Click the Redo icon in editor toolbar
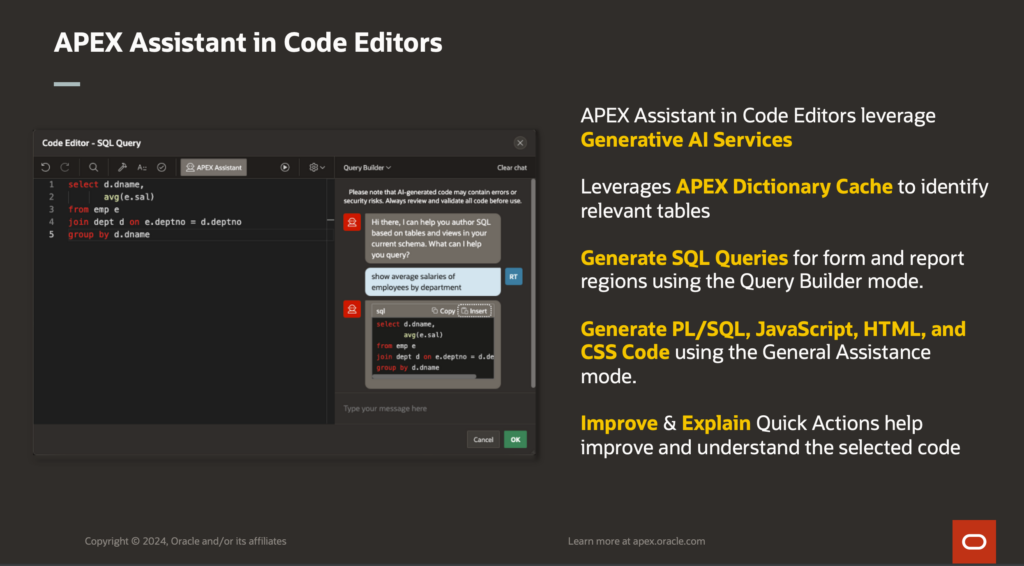The width and height of the screenshot is (1024, 566). (65, 167)
